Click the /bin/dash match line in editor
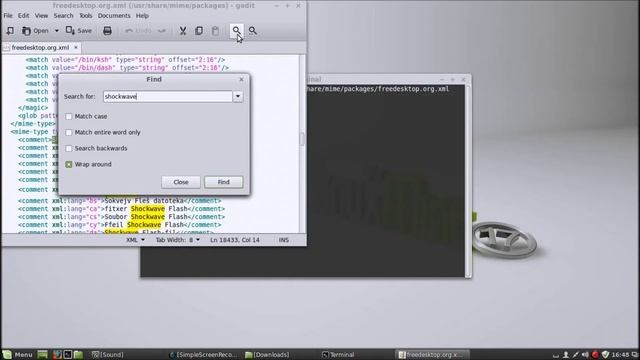The width and height of the screenshot is (640, 360). [x=127, y=68]
